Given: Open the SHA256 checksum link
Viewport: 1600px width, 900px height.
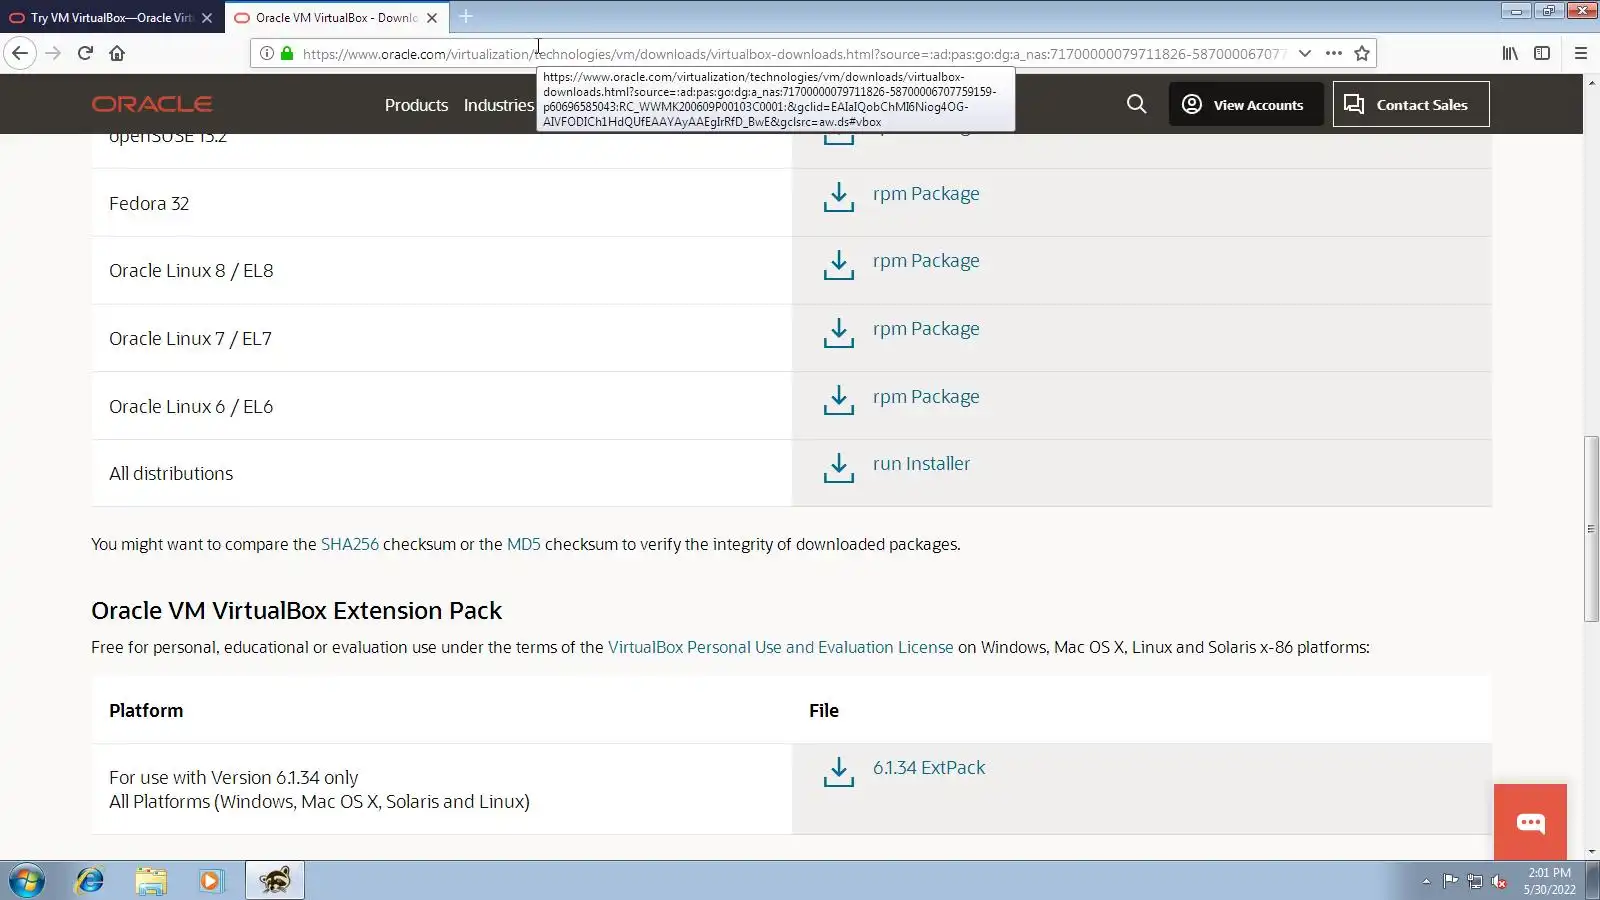Looking at the screenshot, I should tap(350, 544).
